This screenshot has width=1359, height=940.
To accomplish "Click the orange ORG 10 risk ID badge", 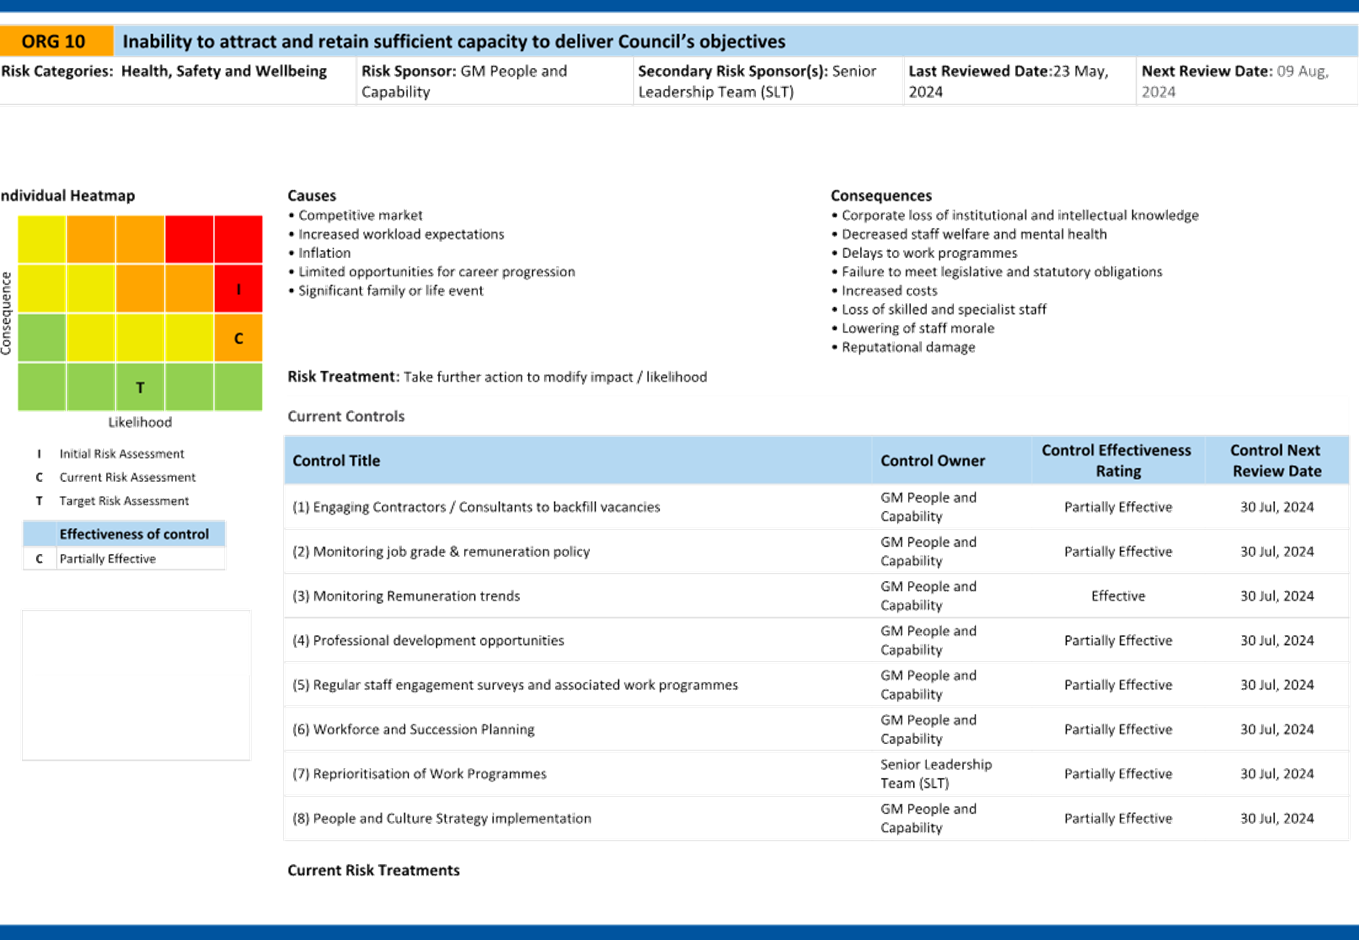I will 55,41.
